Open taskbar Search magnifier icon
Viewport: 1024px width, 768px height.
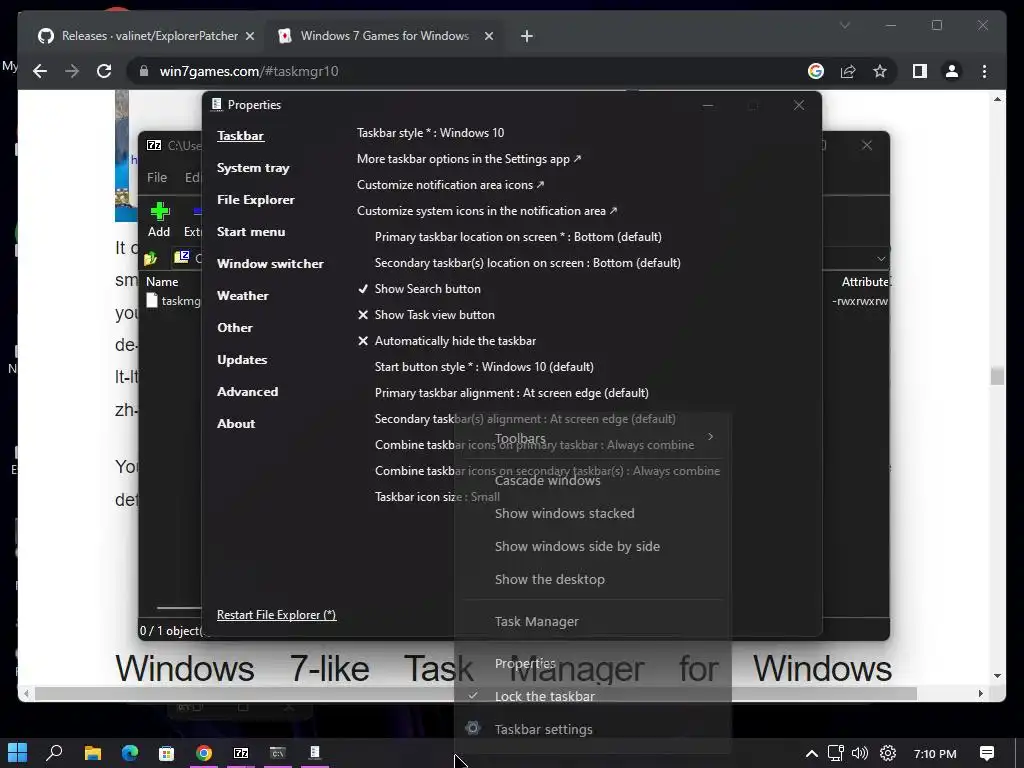(x=55, y=753)
